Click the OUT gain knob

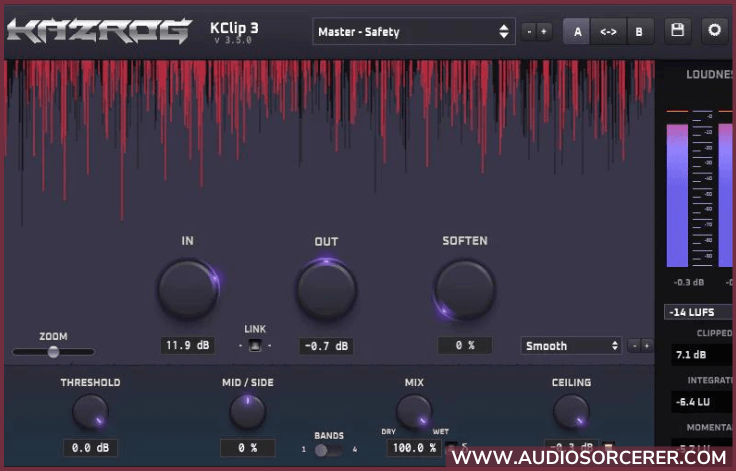(326, 289)
